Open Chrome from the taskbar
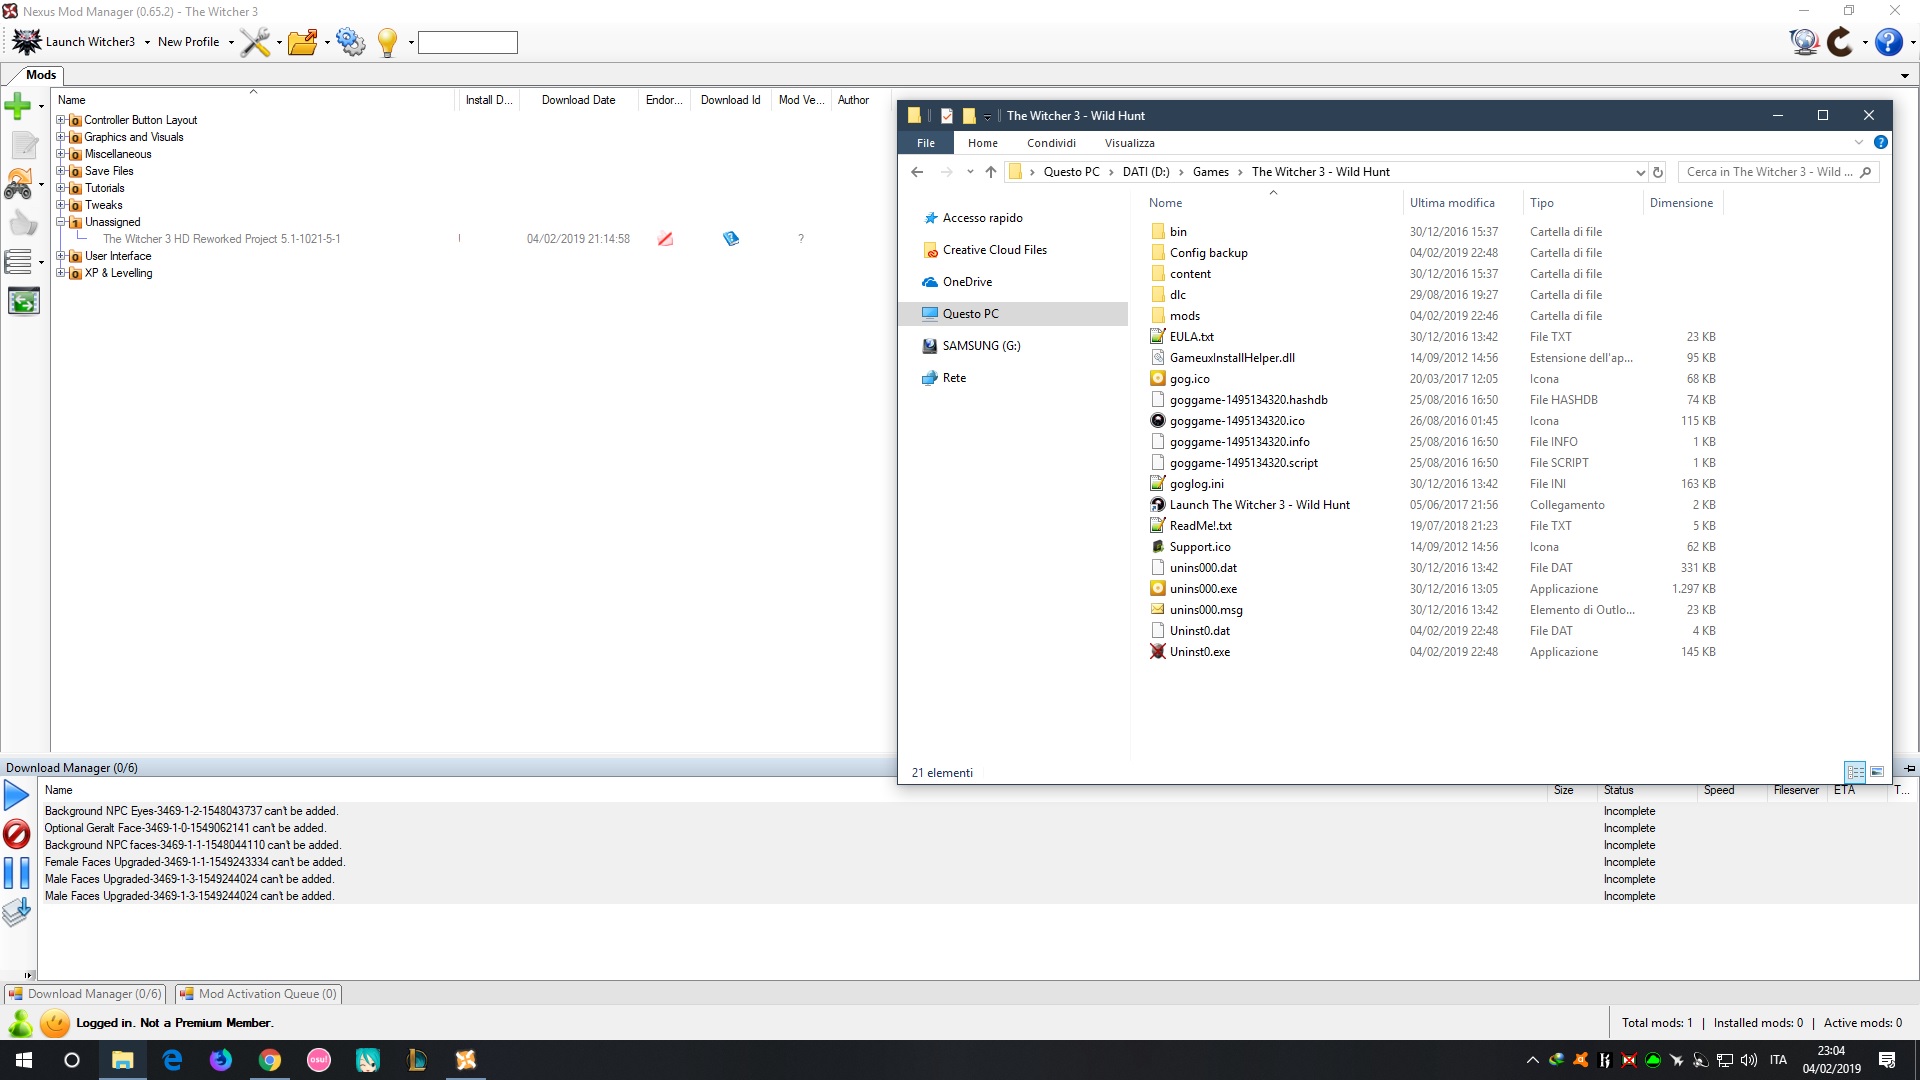 pyautogui.click(x=269, y=1060)
